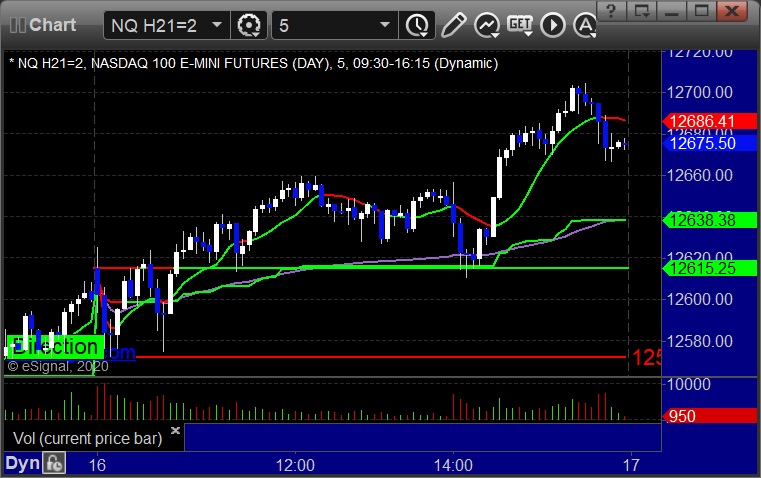Click the Vol (current price bar) label
The height and width of the screenshot is (478, 761).
coord(87,439)
